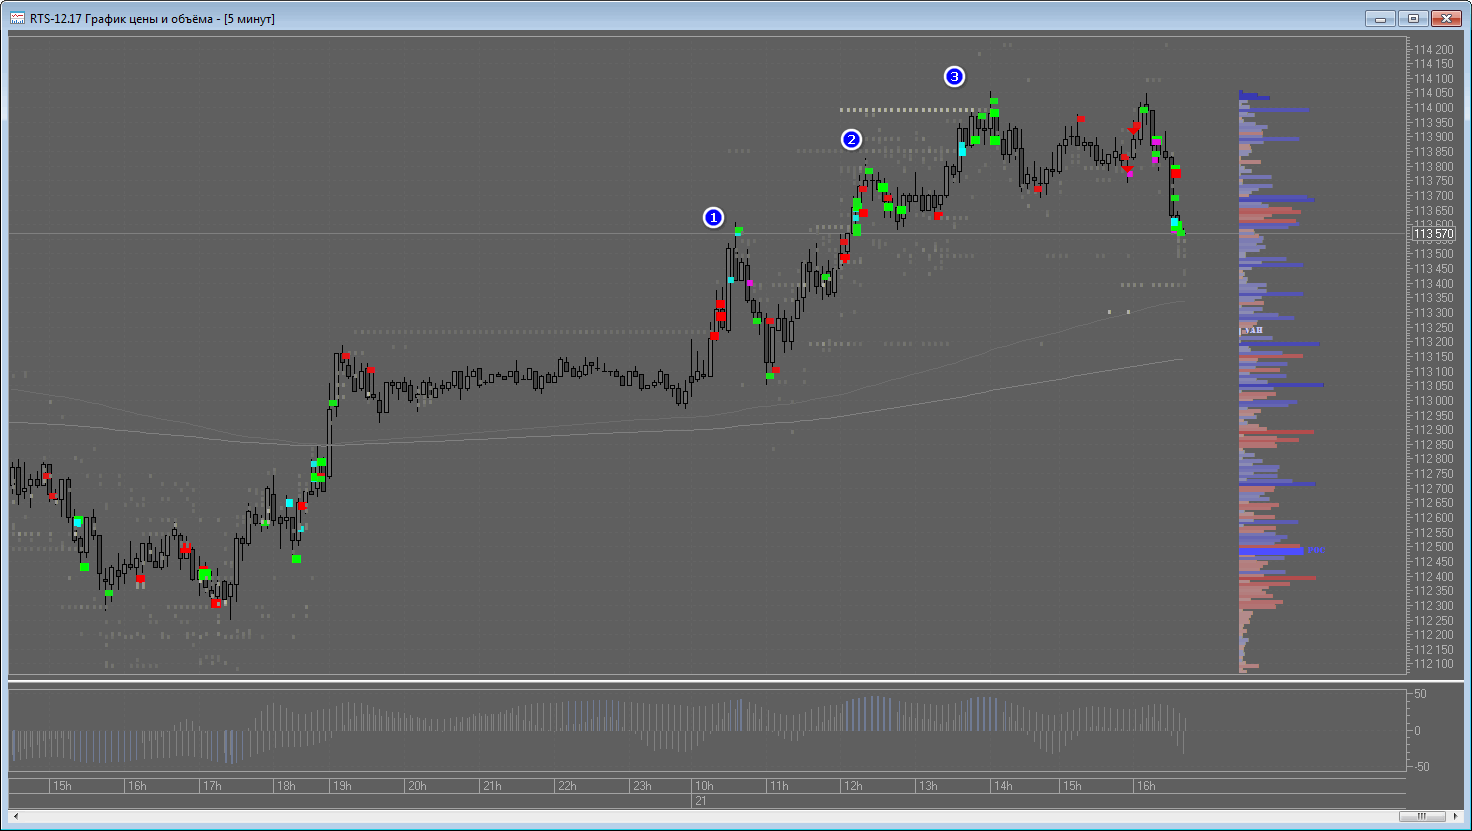The image size is (1472, 831).
Task: Maximize the RTS-12.17 chart window
Action: click(1414, 18)
